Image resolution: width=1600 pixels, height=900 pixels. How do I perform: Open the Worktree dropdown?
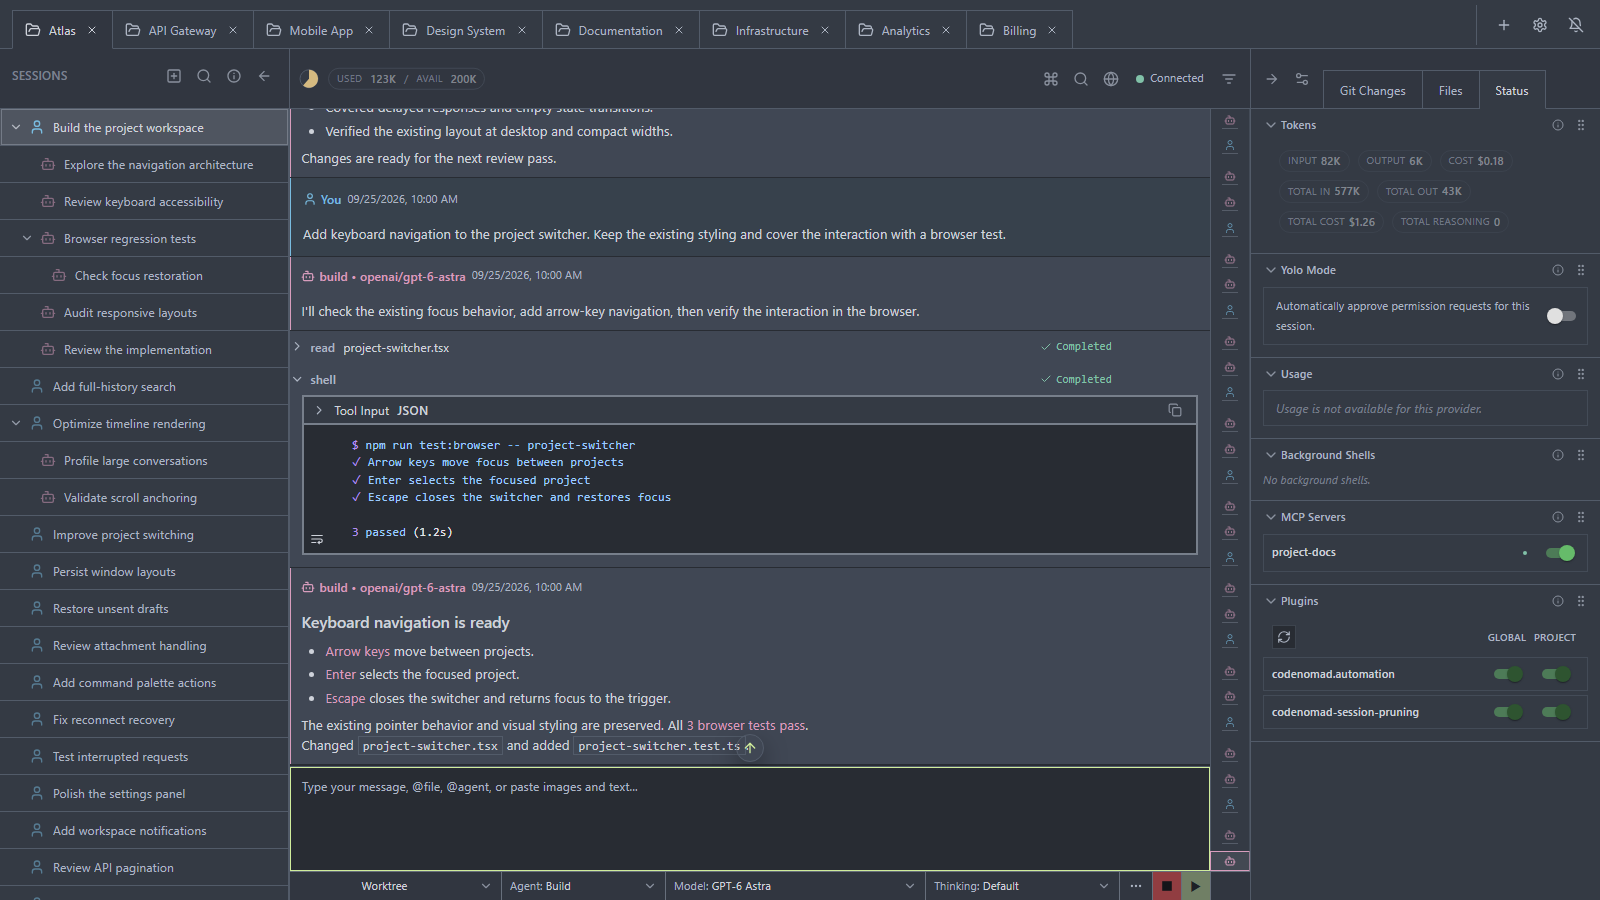tap(394, 886)
